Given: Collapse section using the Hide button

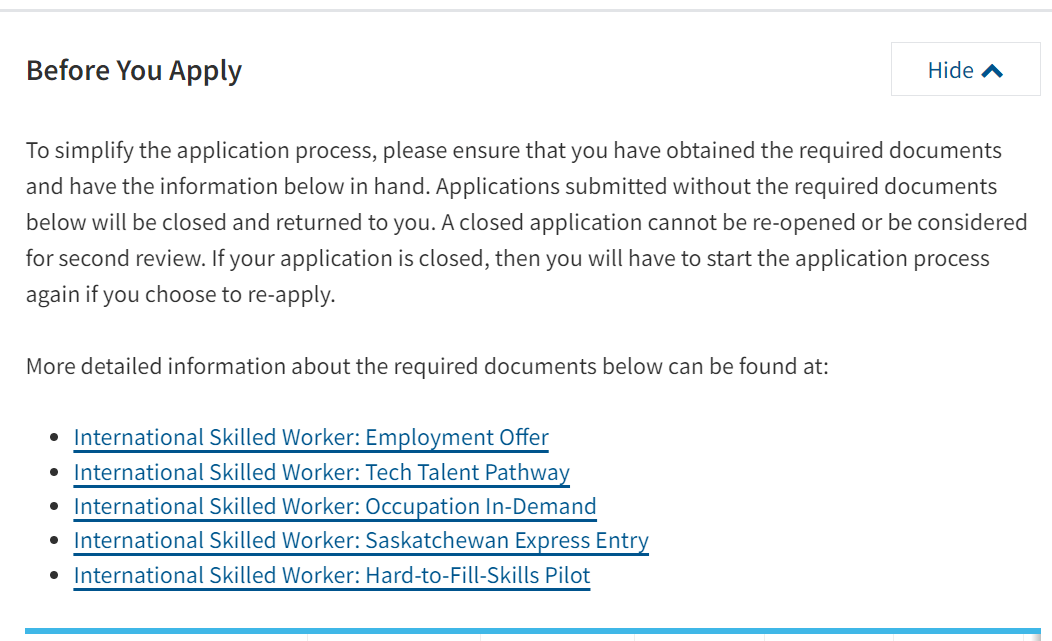Looking at the screenshot, I should 965,69.
